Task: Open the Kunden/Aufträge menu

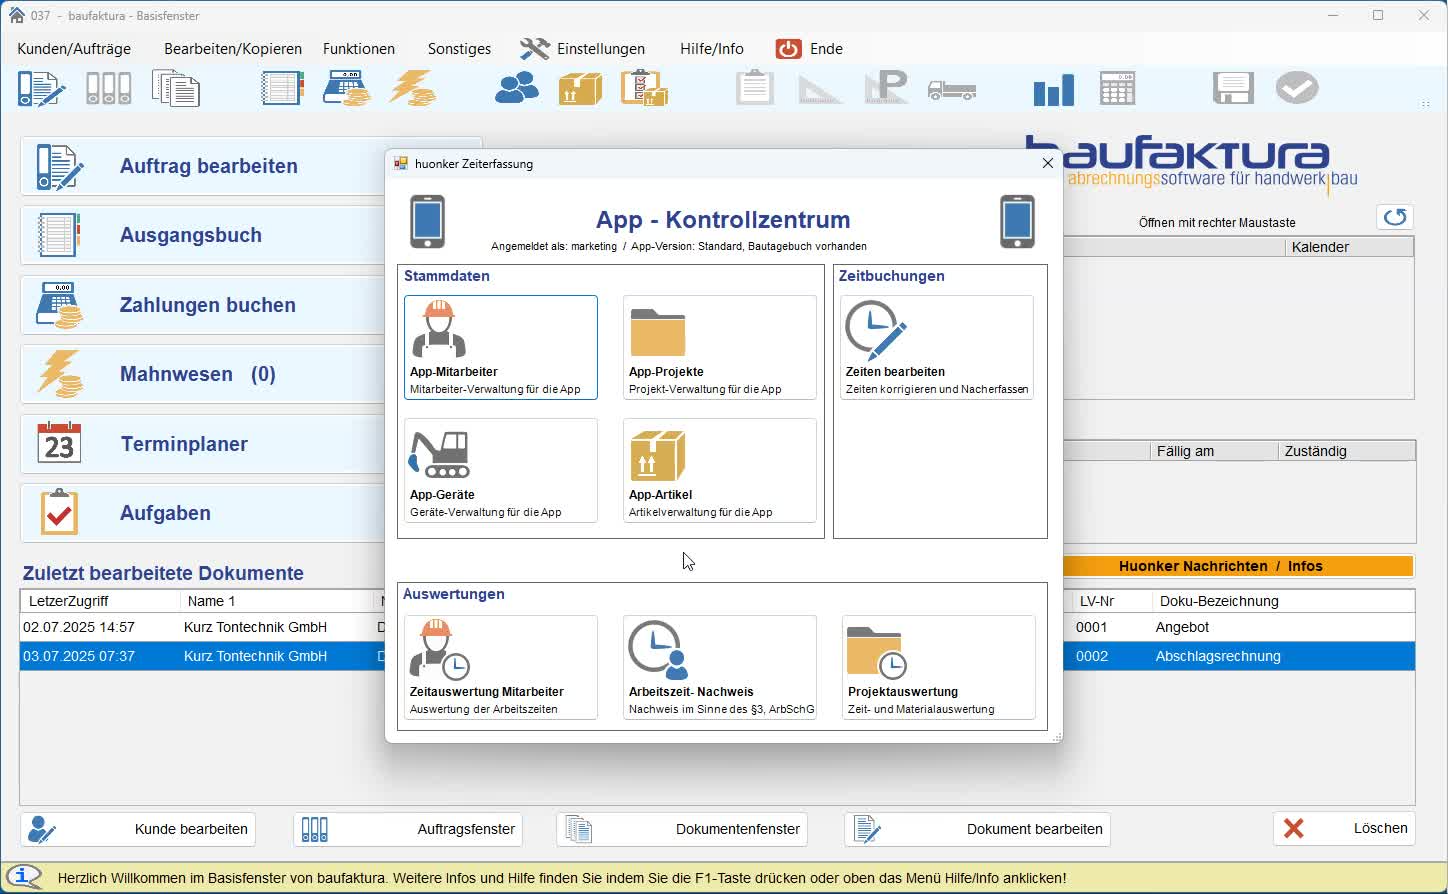Action: (74, 49)
